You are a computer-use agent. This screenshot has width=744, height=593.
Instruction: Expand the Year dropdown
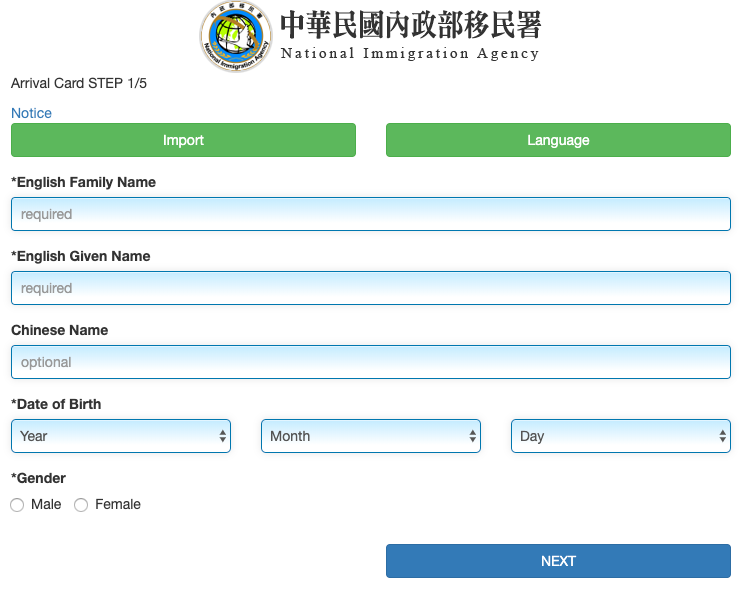pyautogui.click(x=121, y=436)
